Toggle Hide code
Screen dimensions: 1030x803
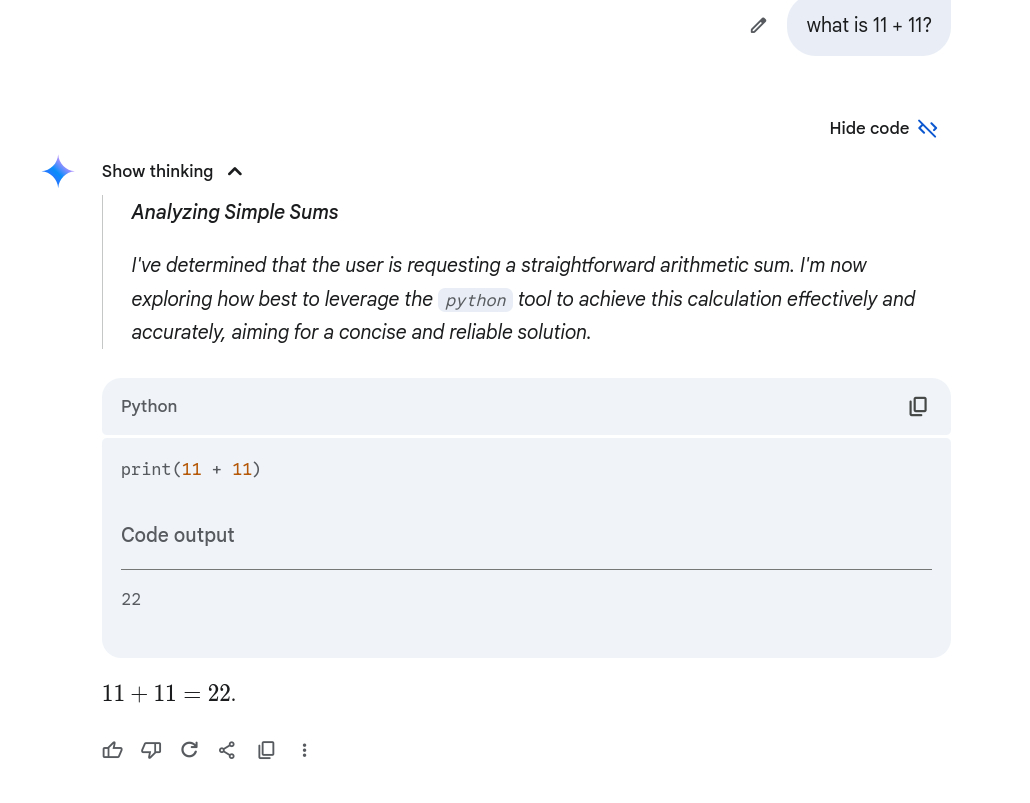[868, 128]
